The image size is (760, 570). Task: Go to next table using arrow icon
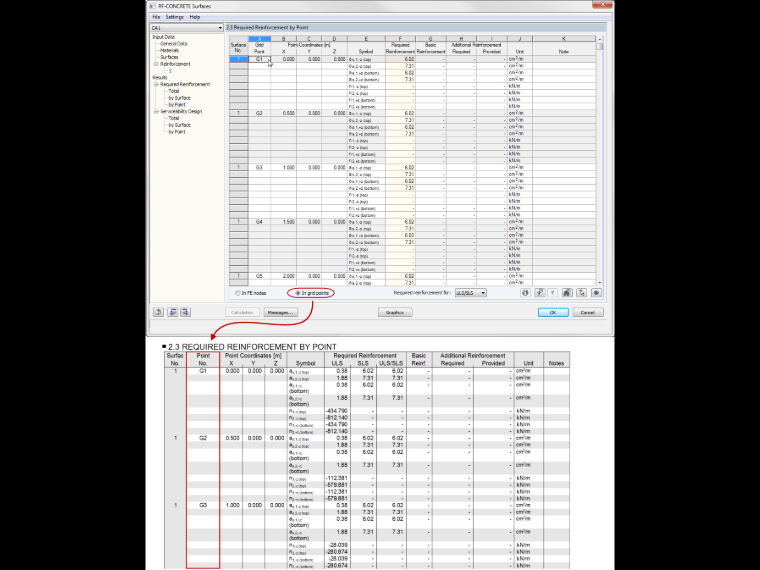(185, 312)
